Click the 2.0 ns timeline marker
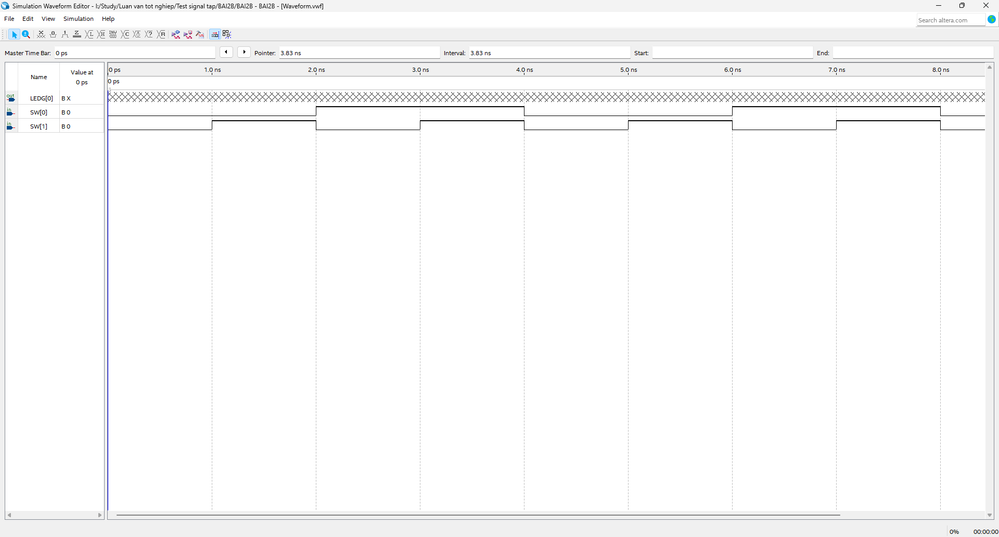999x537 pixels. 317,69
